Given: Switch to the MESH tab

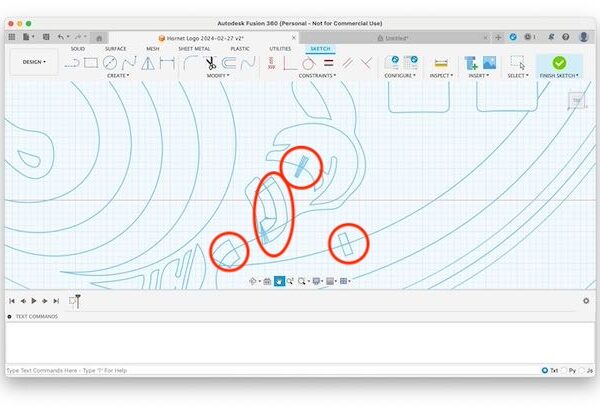Looking at the screenshot, I should pos(153,49).
